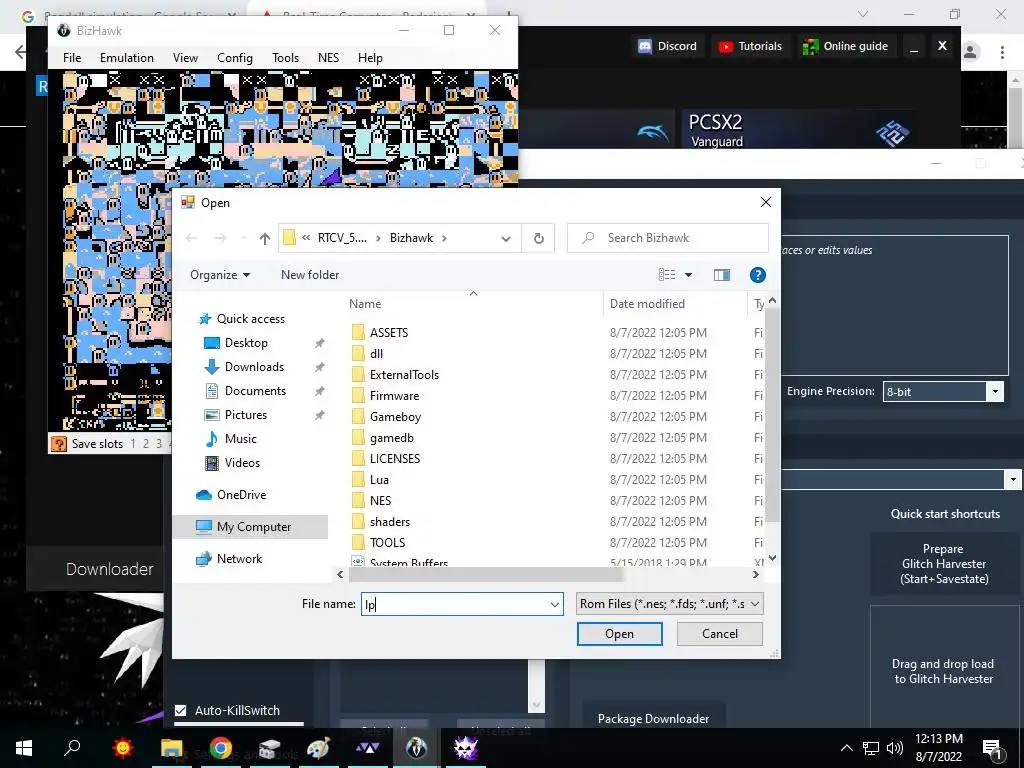
Task: Open Google Chrome from taskbar
Action: pos(221,748)
